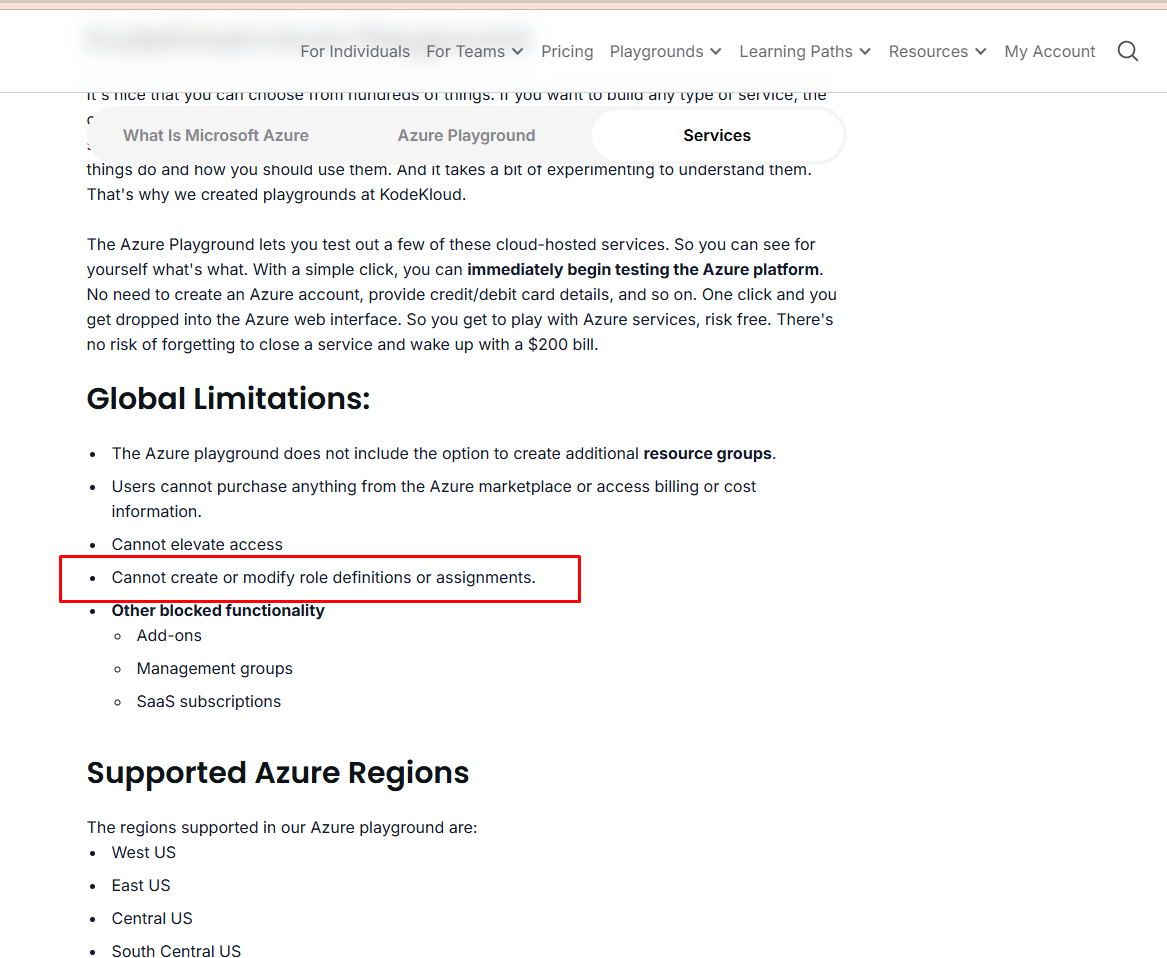
Task: Click the highlighted role definitions limitation
Action: pos(323,577)
